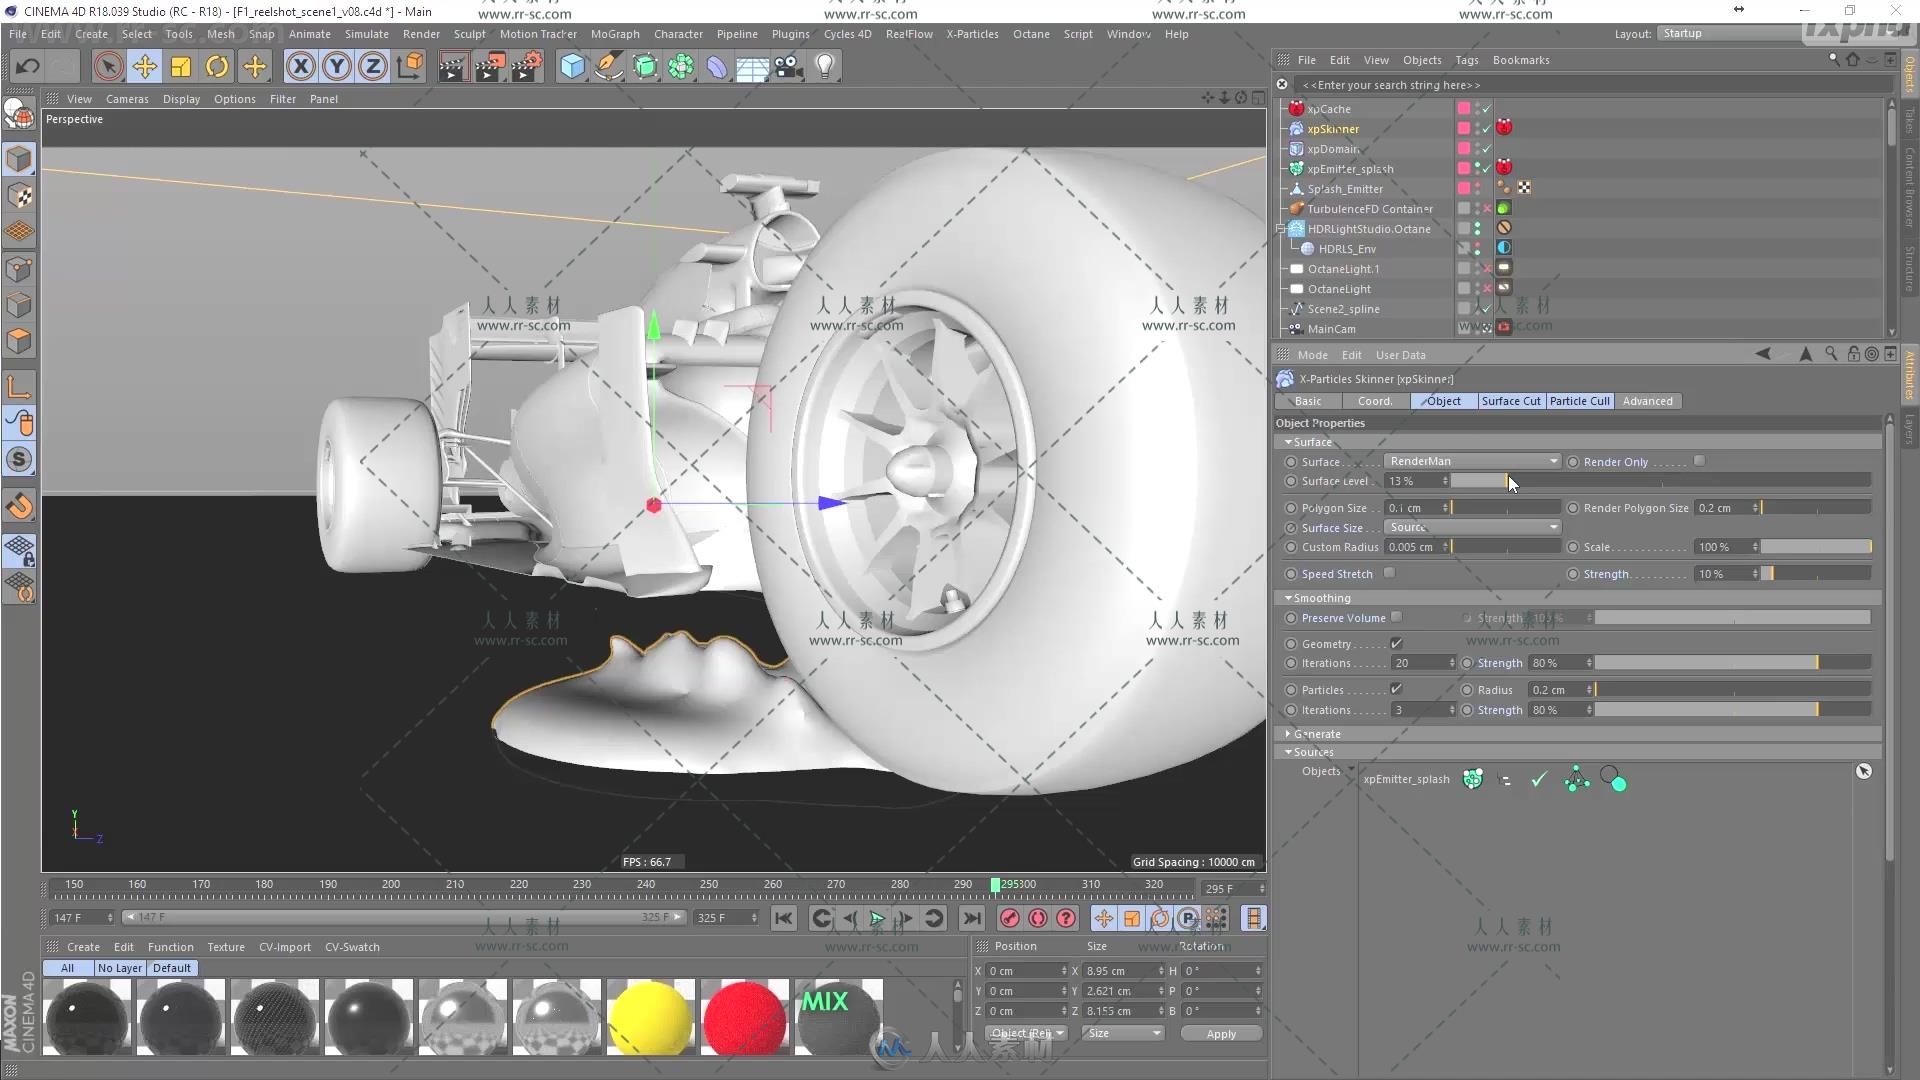
Task: Select the Default material filter
Action: (172, 968)
